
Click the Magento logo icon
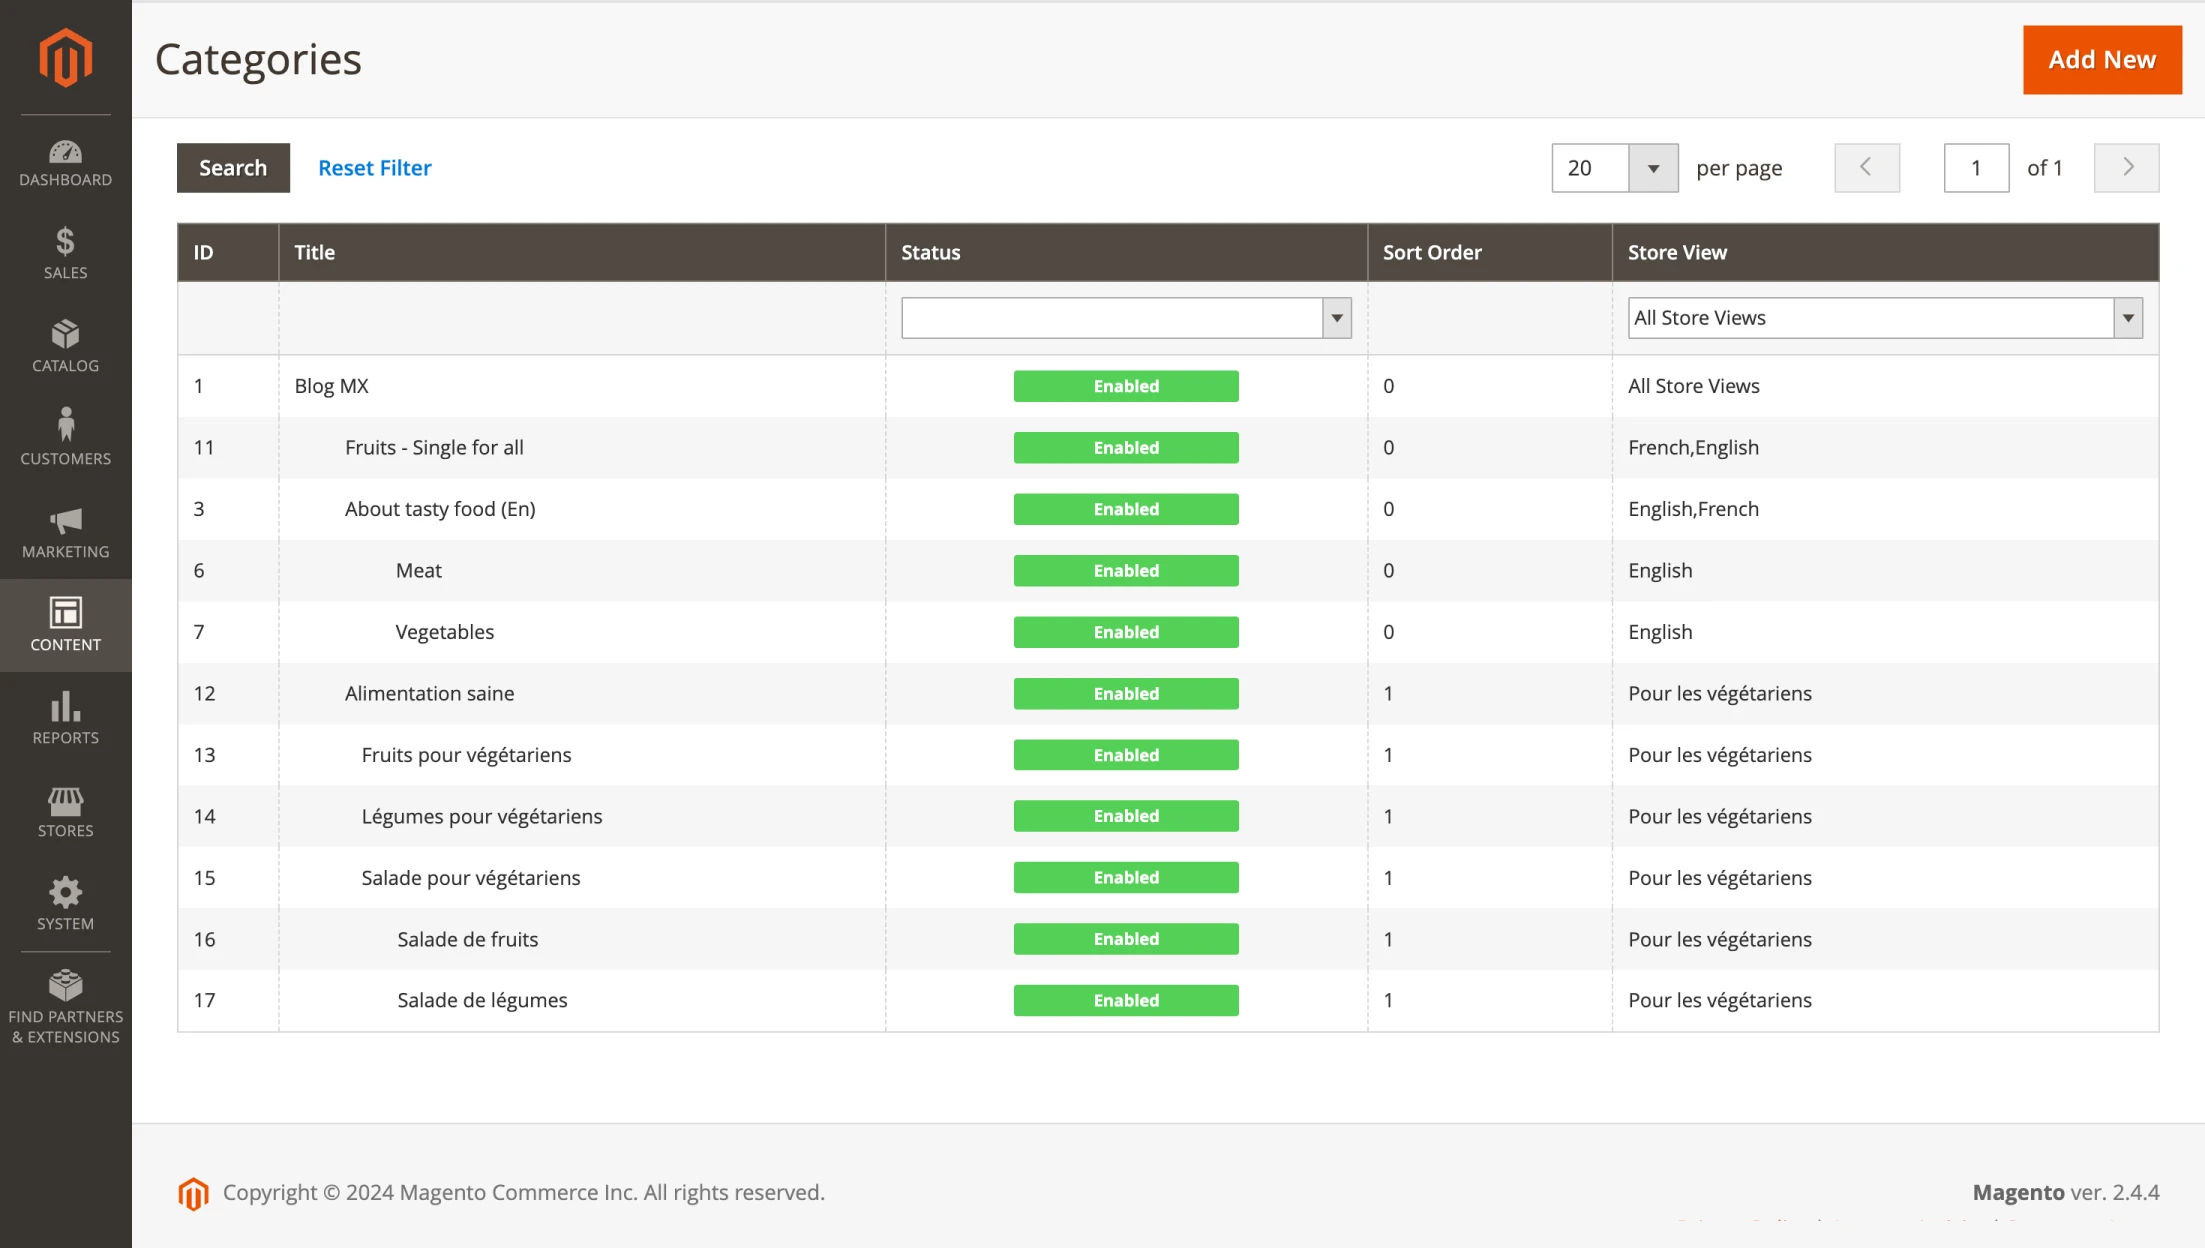[x=66, y=58]
